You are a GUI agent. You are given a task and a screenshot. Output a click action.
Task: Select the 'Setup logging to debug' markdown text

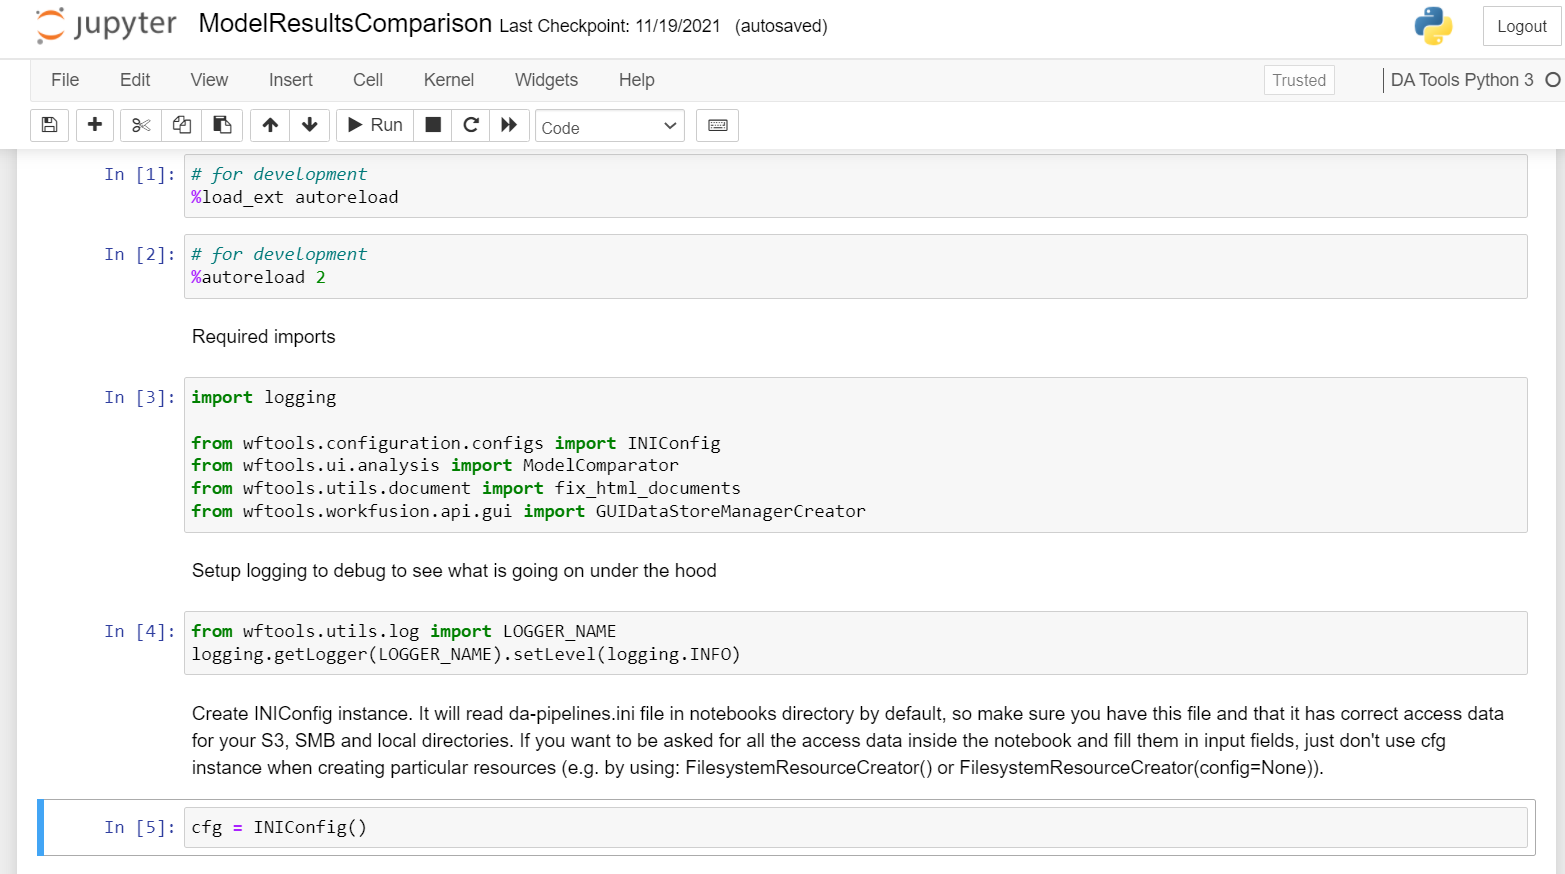(454, 571)
